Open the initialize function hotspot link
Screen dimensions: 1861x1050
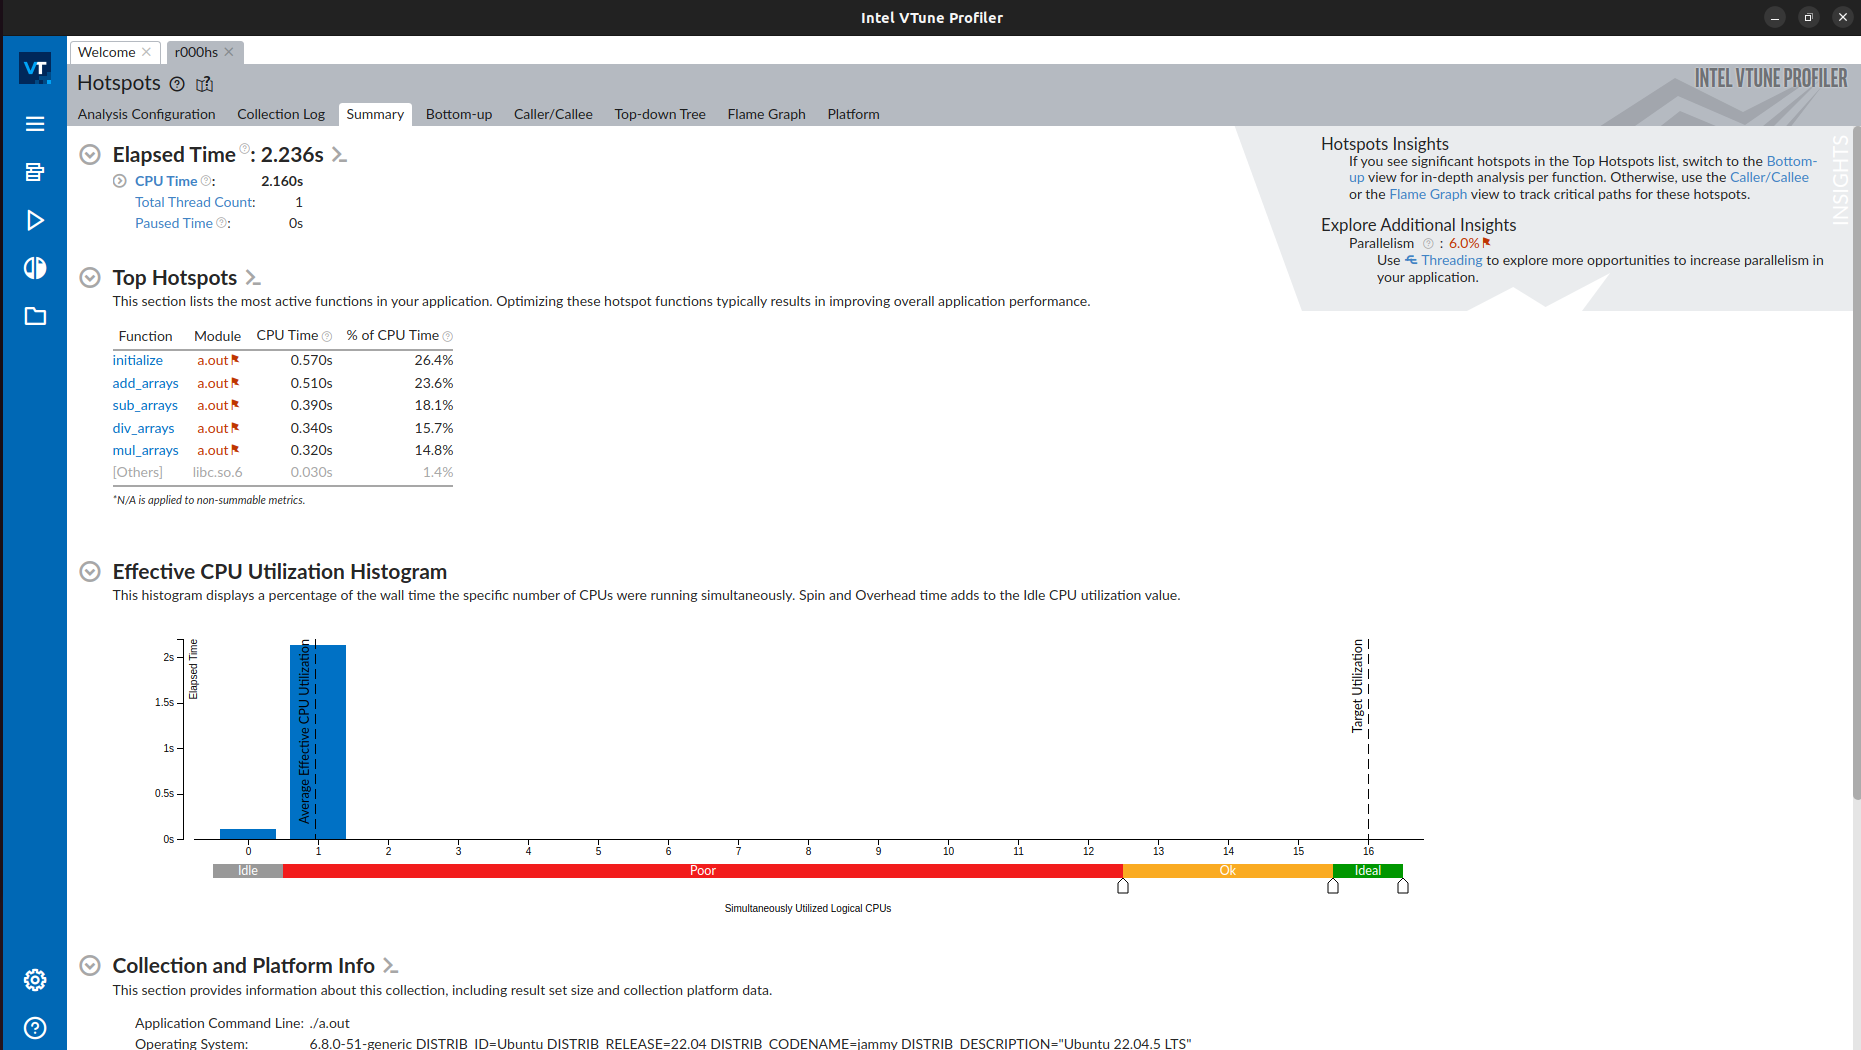138,360
